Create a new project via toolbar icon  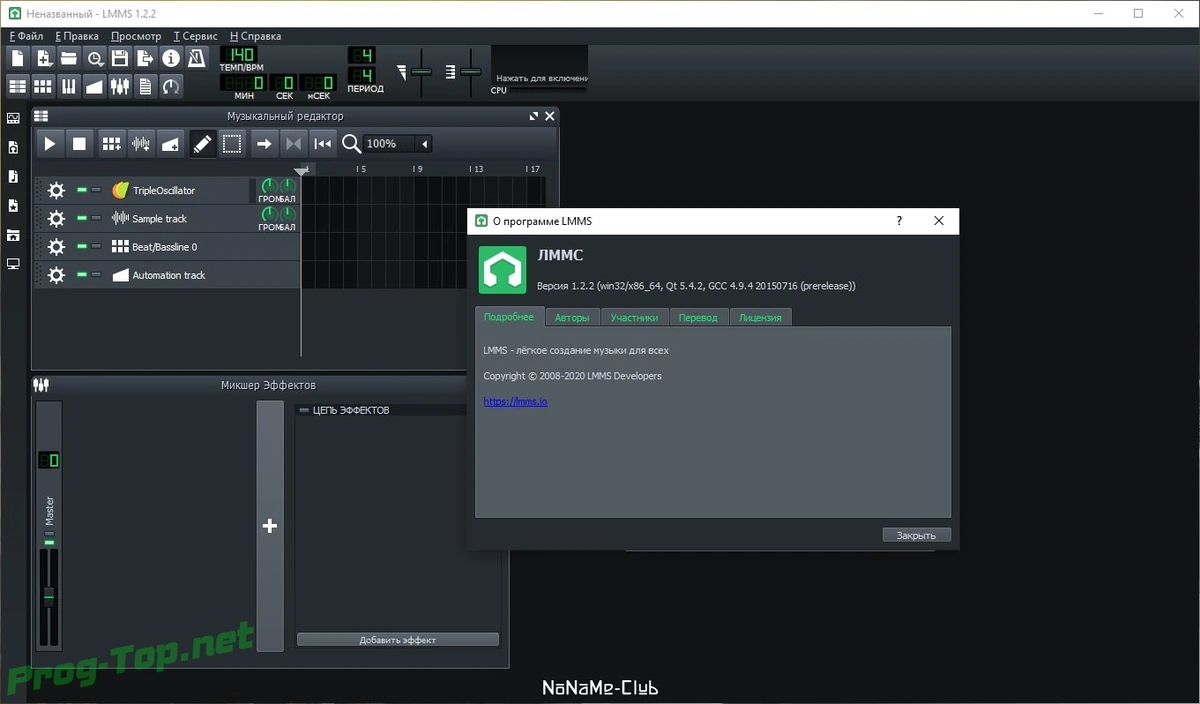point(17,58)
